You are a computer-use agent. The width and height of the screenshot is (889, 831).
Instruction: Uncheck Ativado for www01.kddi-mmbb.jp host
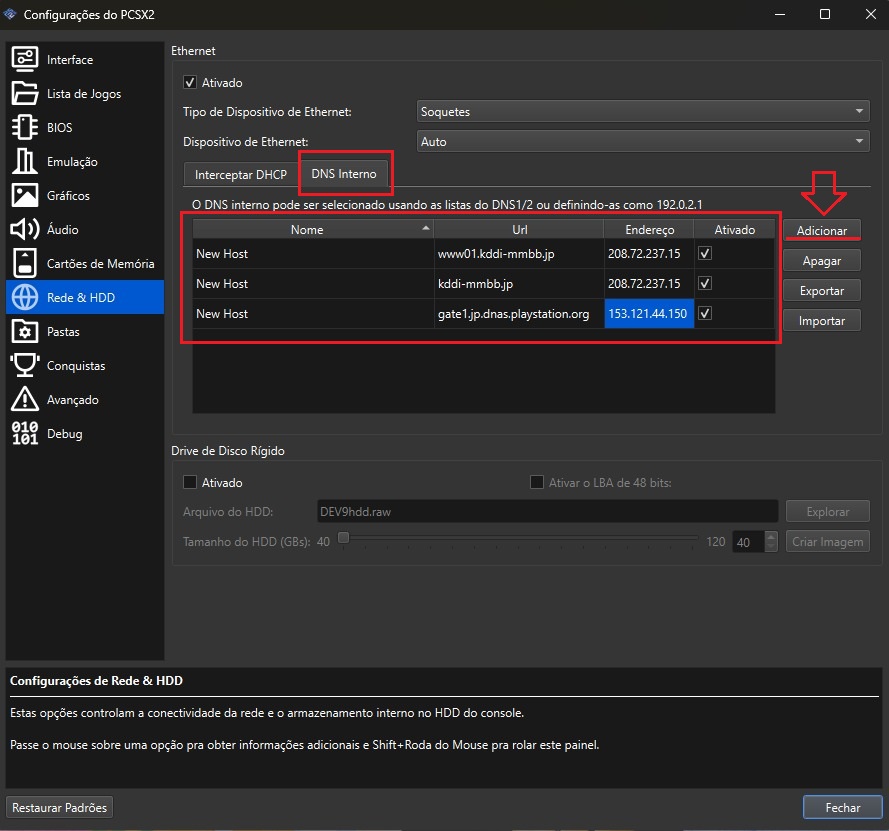pyautogui.click(x=705, y=254)
